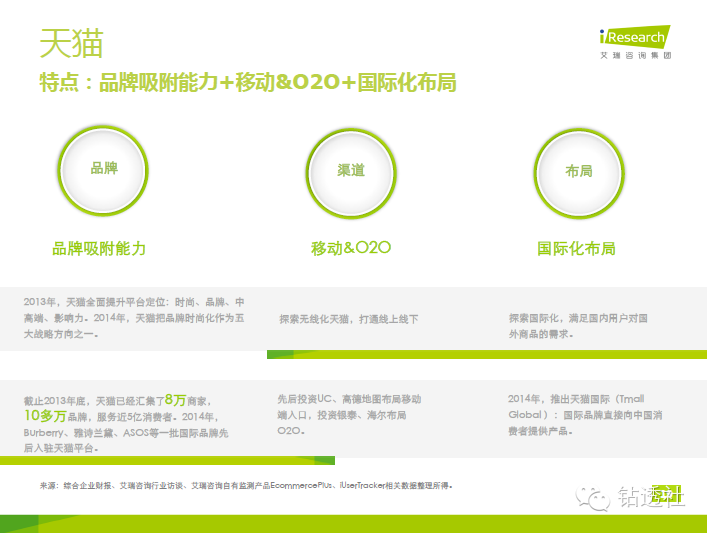Viewport: 707px width, 533px height.
Task: Click the highlighted figure 10多万
Action: tap(45, 416)
